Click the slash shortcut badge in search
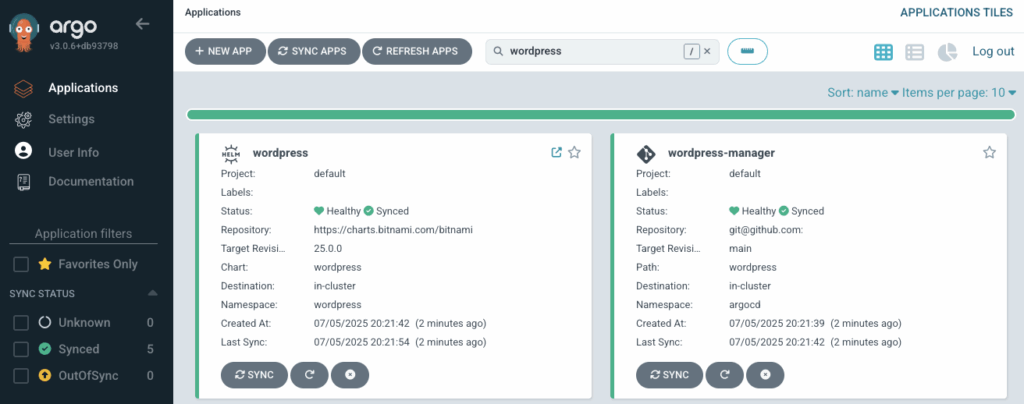This screenshot has width=1024, height=404. point(692,51)
